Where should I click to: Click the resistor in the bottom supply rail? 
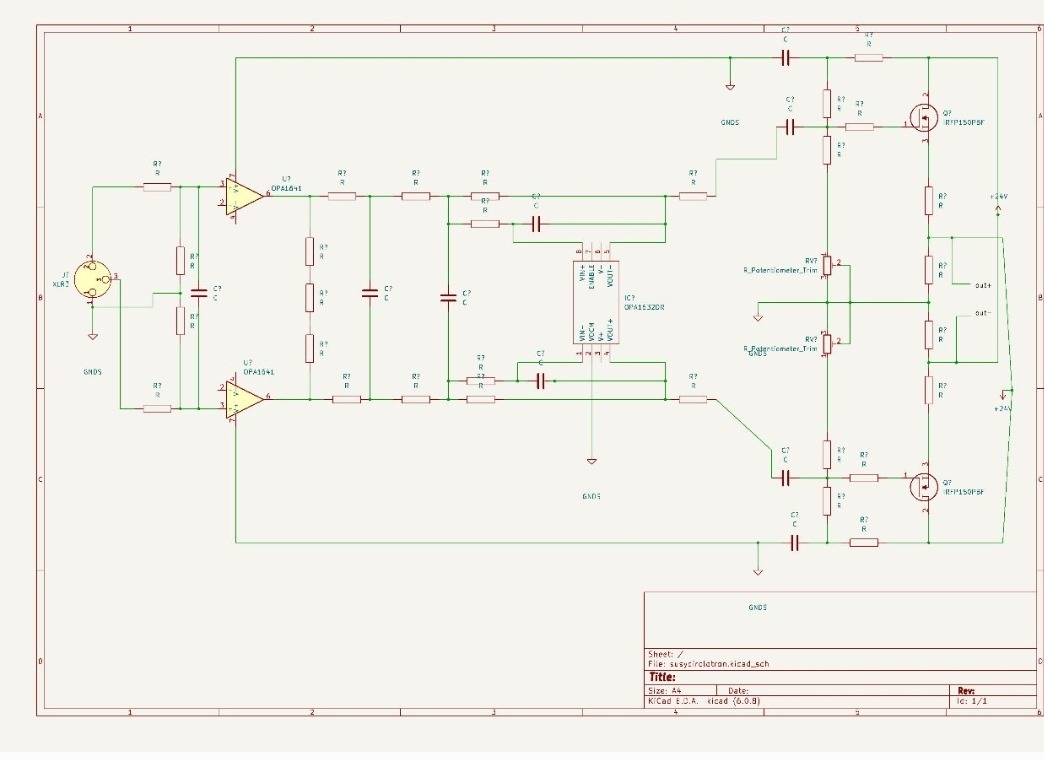pyautogui.click(x=864, y=543)
